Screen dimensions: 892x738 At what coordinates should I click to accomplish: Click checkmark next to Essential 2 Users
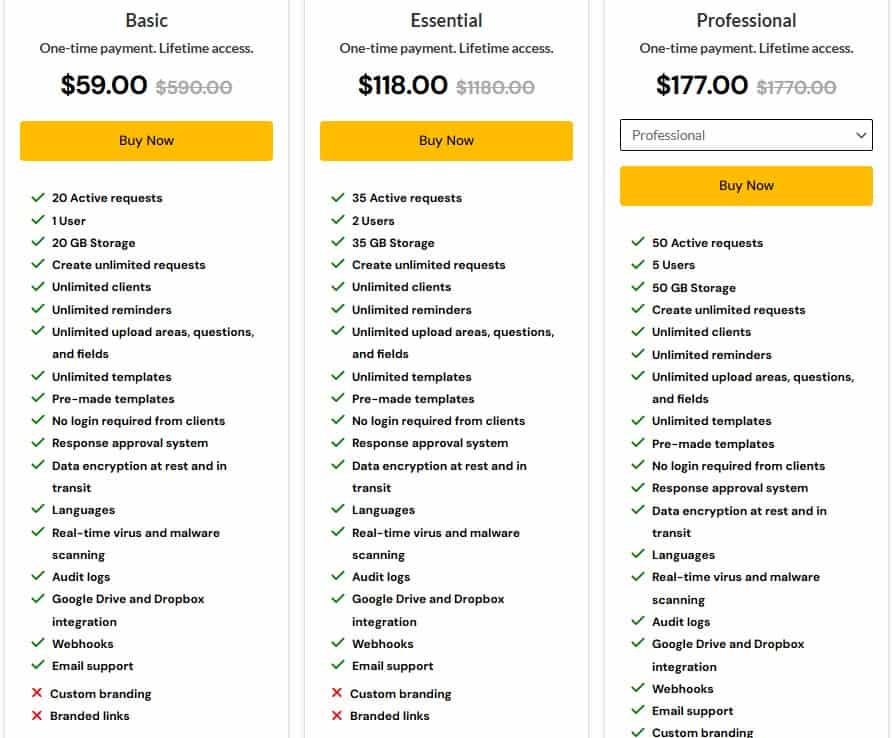(x=338, y=220)
